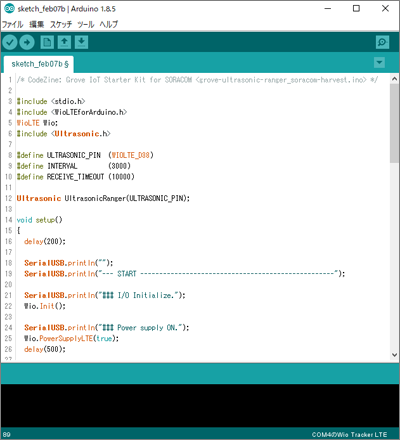
Task: Click the line "#include <WioLTEforArduino.h>"
Action: click(72, 112)
